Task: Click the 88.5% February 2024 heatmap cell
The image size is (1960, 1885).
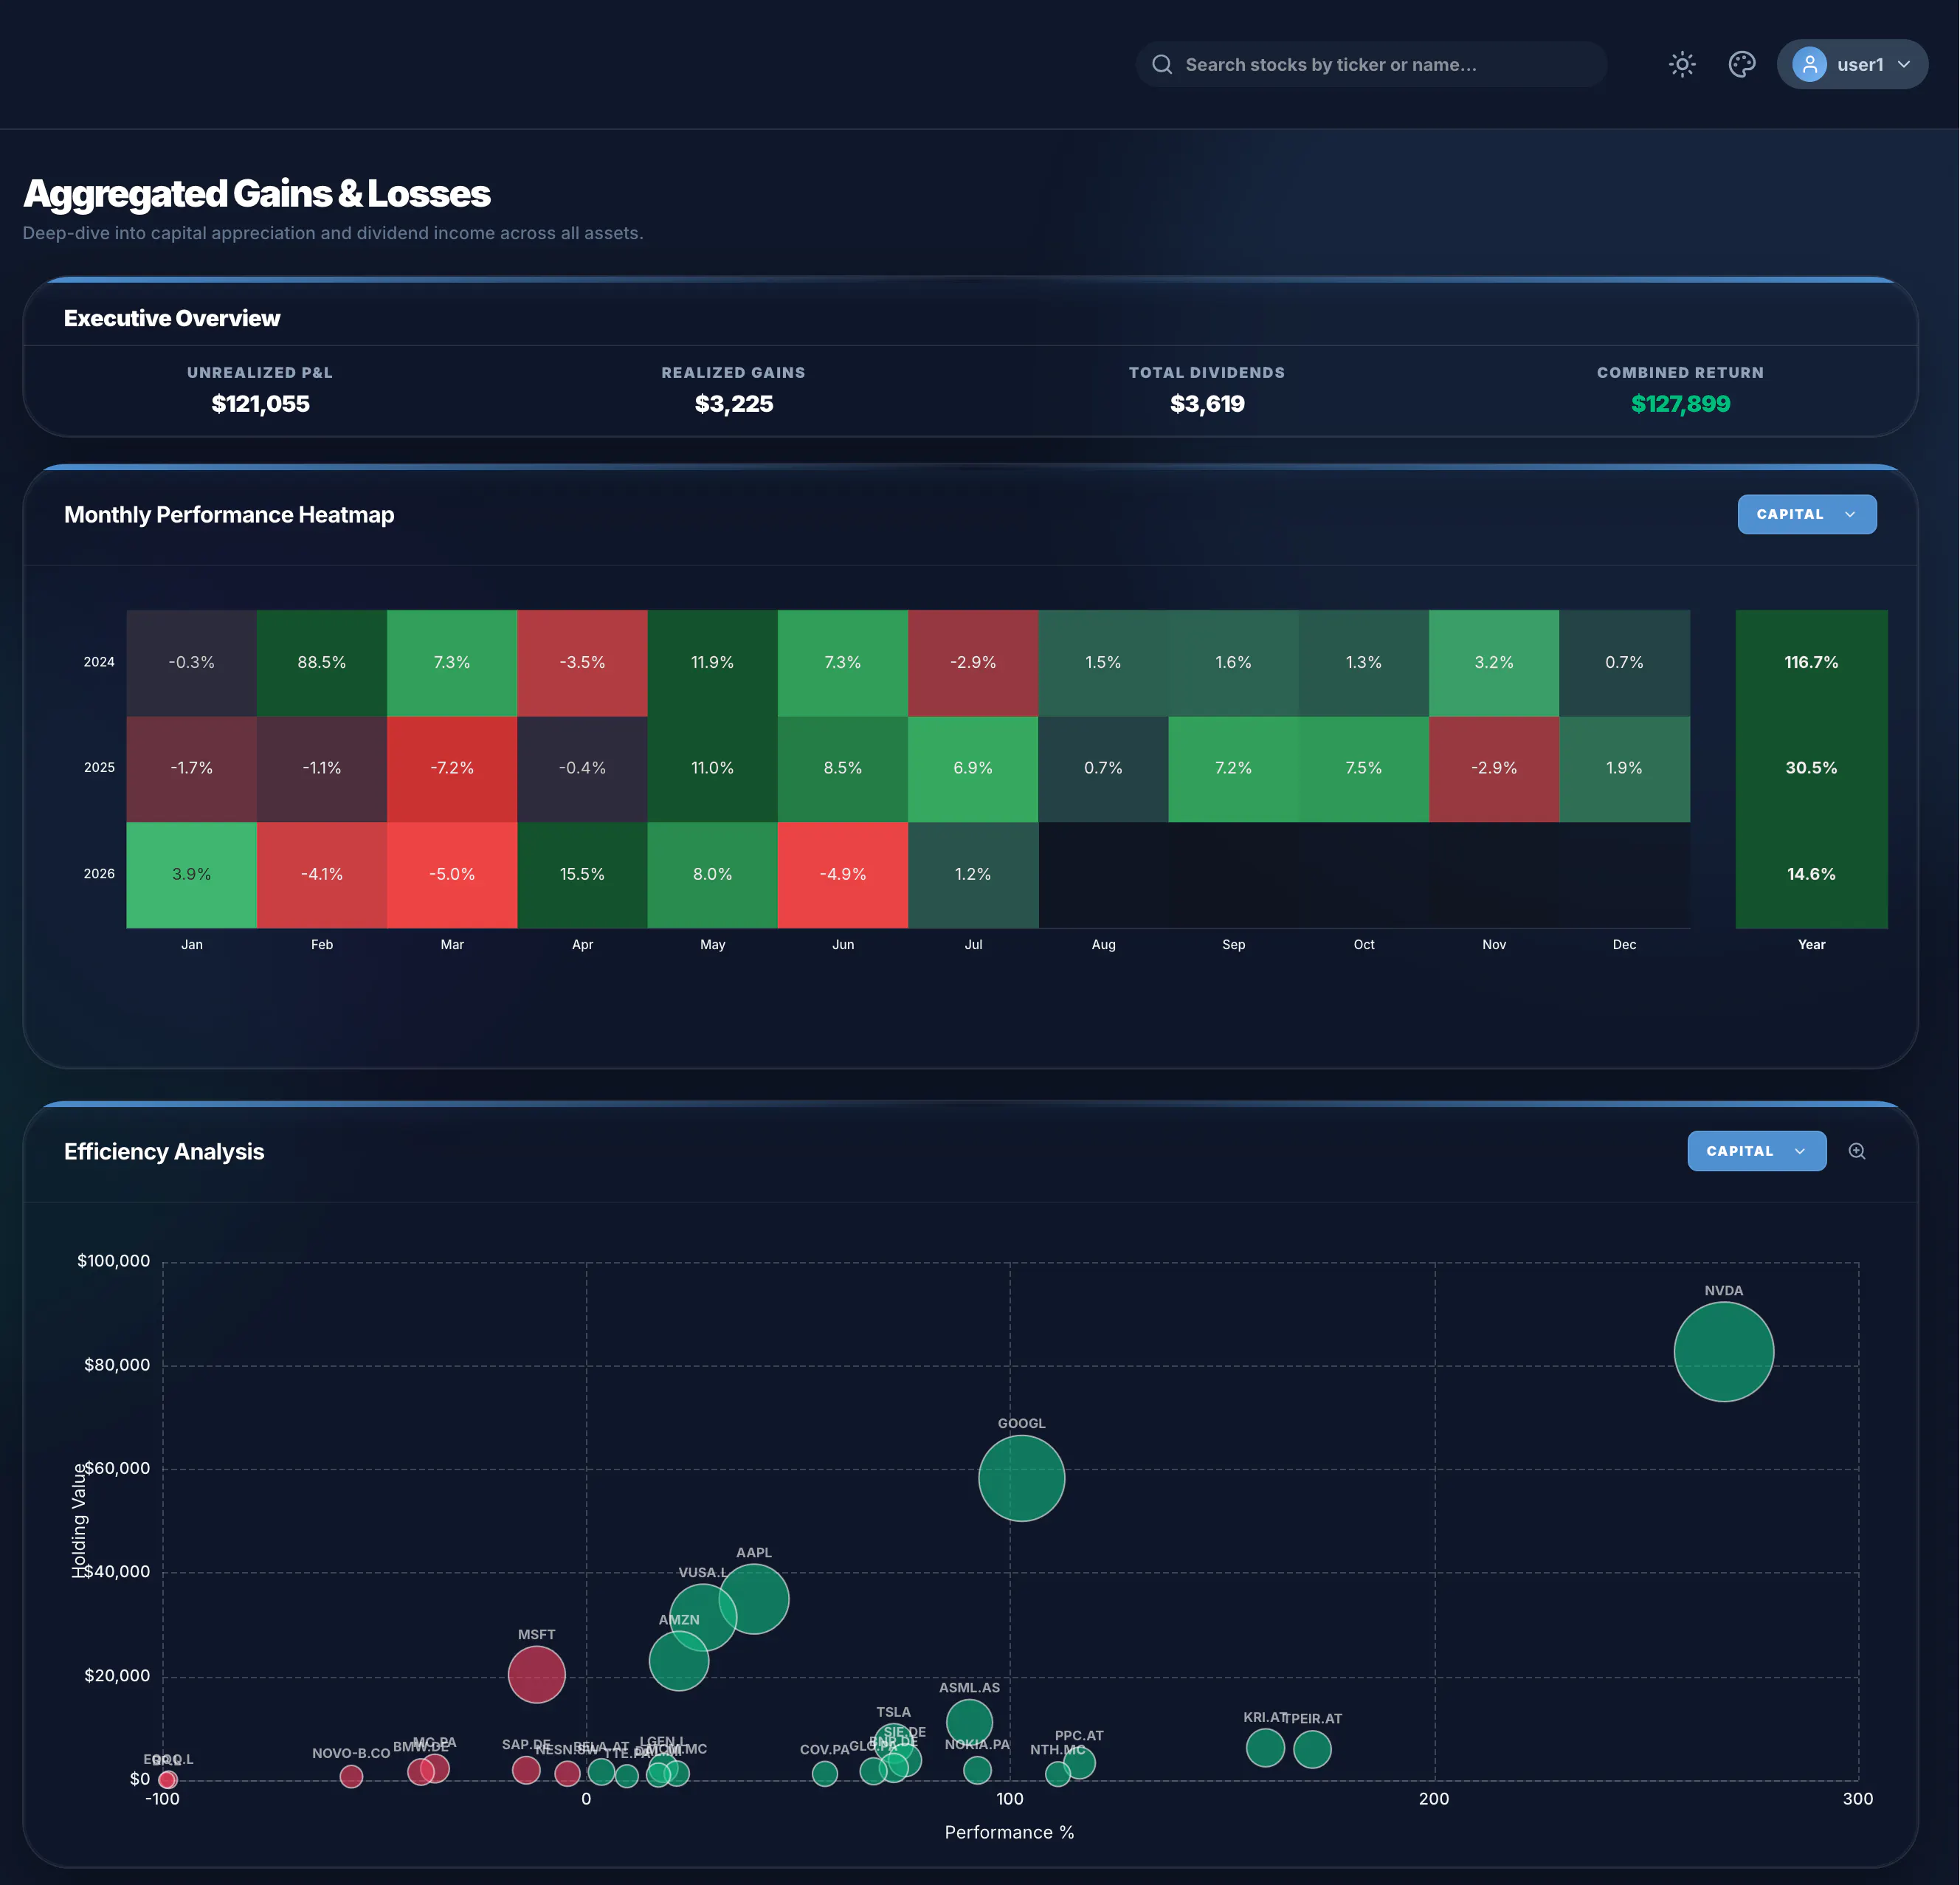Action: pos(322,662)
